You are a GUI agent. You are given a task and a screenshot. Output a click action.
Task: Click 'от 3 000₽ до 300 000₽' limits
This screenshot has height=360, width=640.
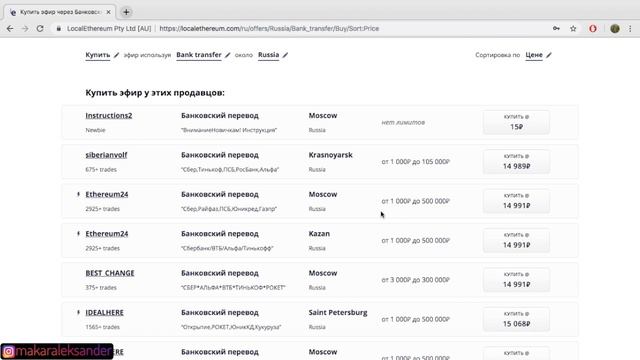416,280
